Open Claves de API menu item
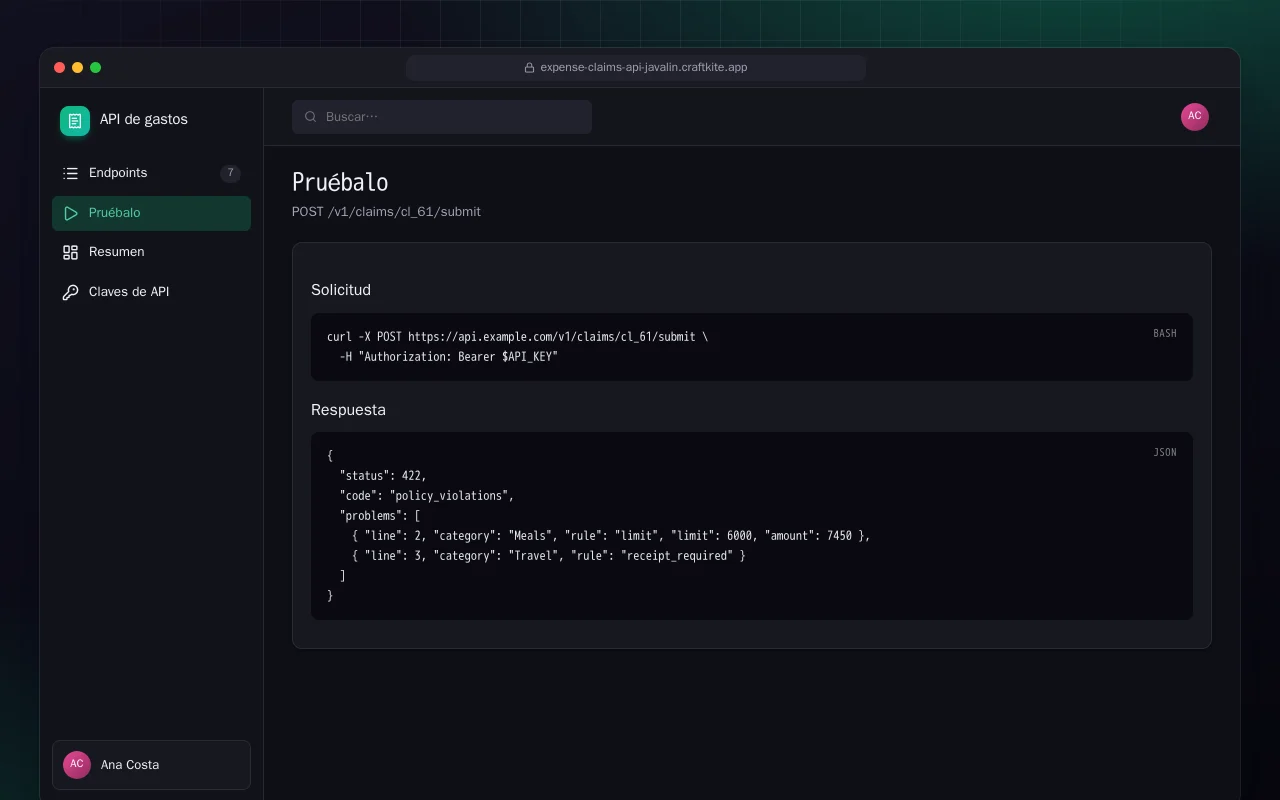Viewport: 1280px width, 800px height. (x=151, y=292)
